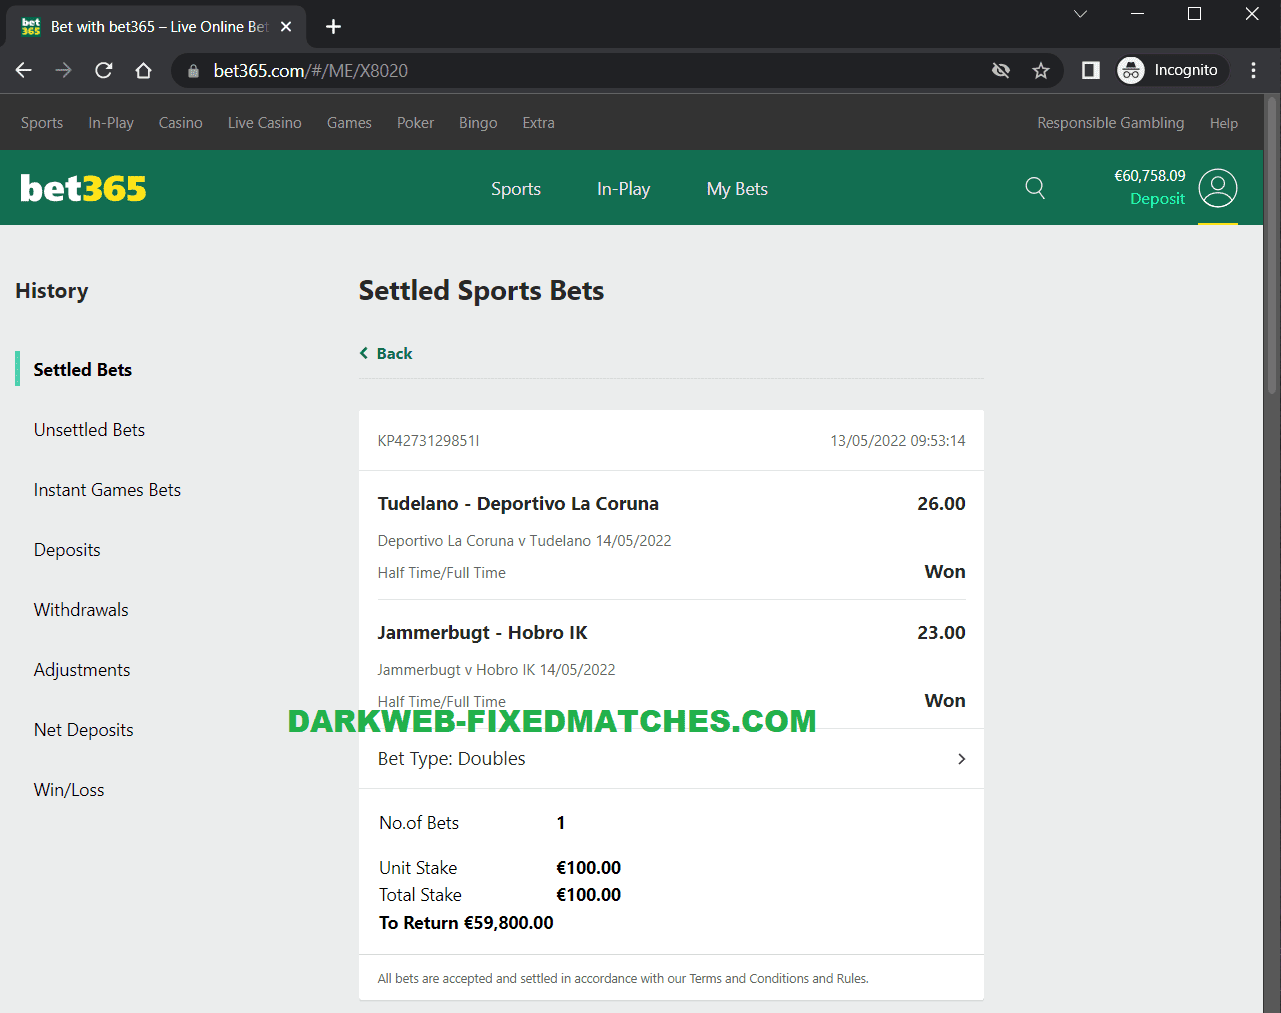Click the browser back arrow

click(x=24, y=70)
